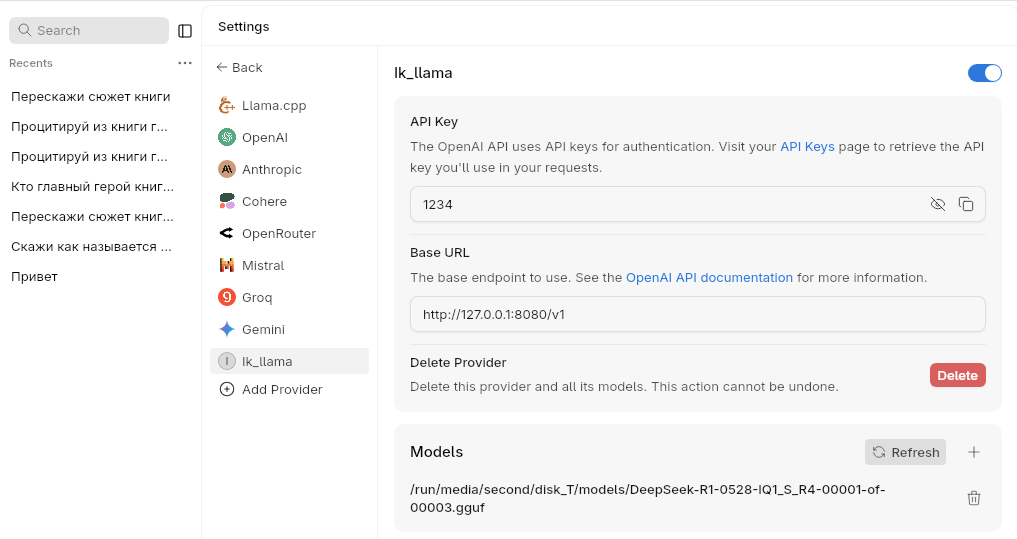Open the recent chat "Привет"
This screenshot has width=1017, height=539.
coord(35,276)
